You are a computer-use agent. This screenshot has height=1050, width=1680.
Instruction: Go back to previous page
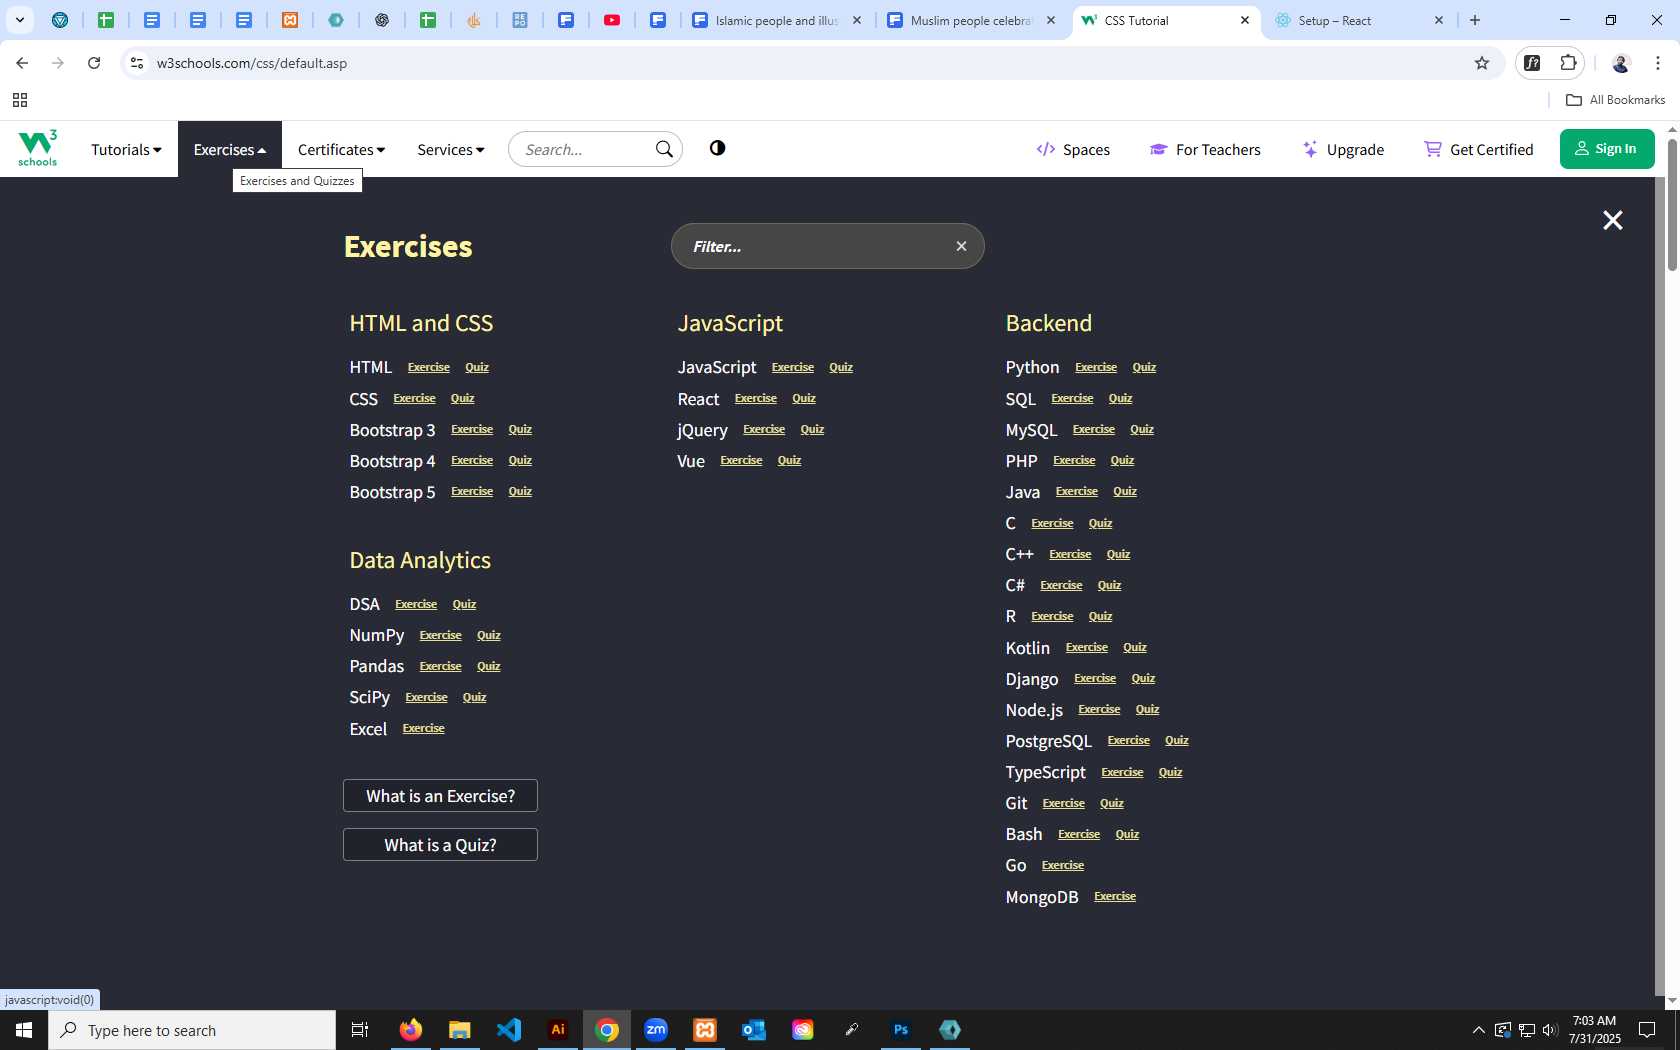coord(22,63)
